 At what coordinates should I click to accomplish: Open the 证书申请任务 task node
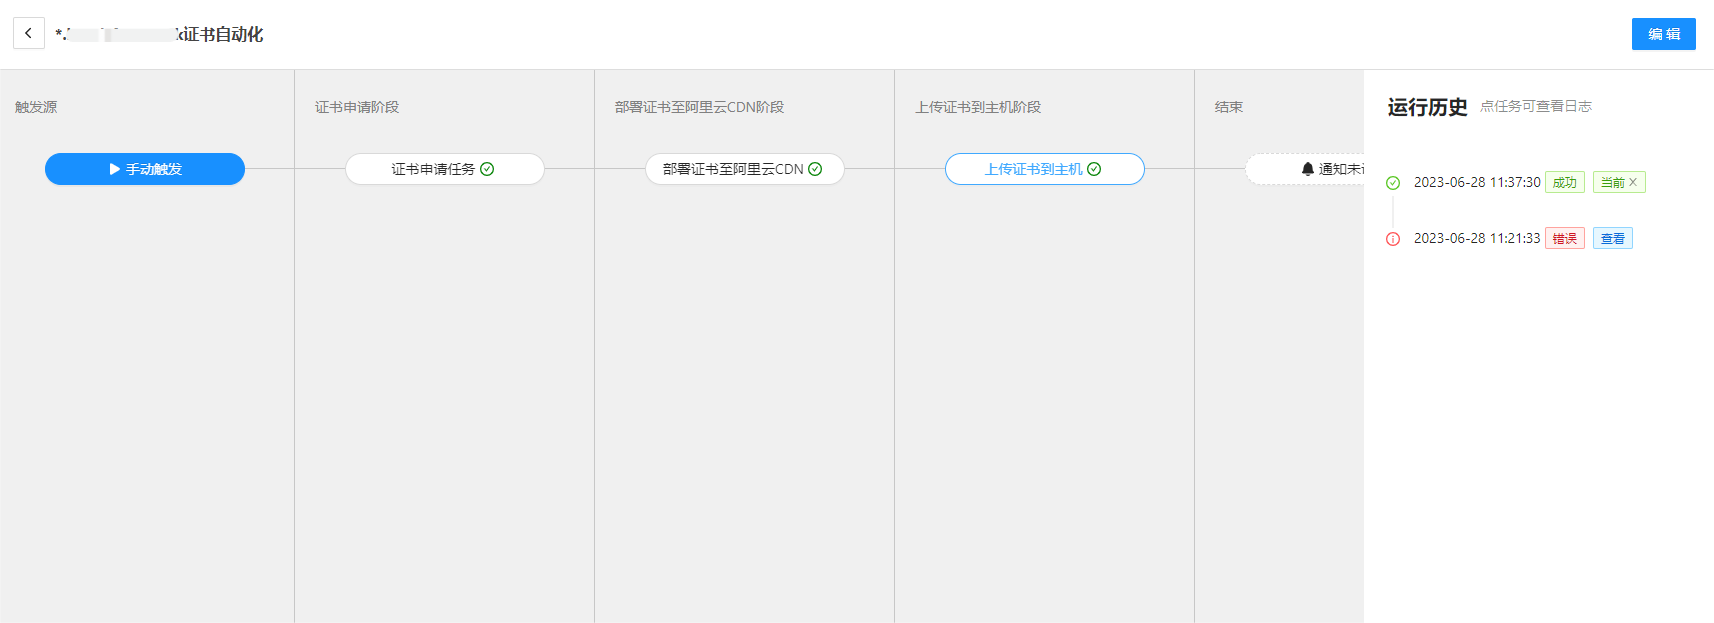[x=433, y=169]
